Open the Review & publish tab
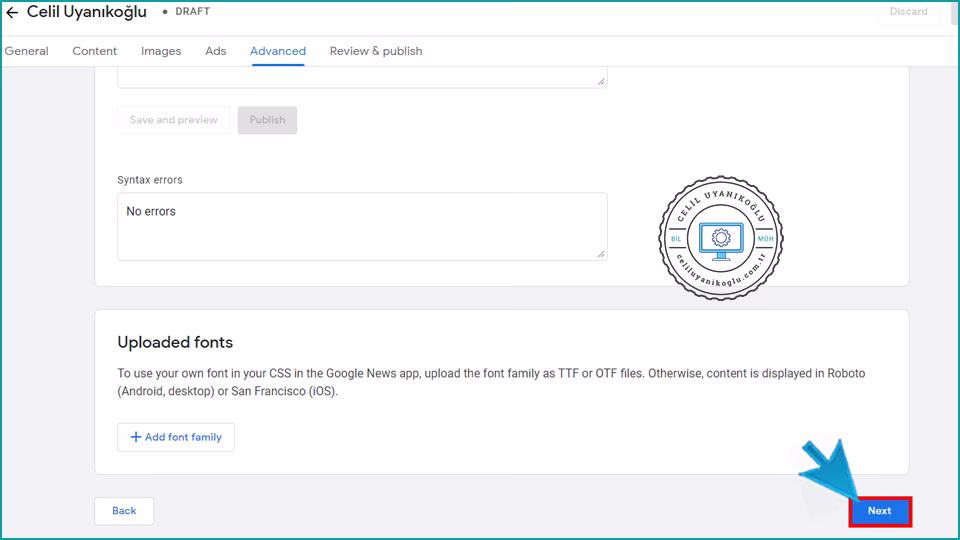This screenshot has height=540, width=960. tap(376, 51)
